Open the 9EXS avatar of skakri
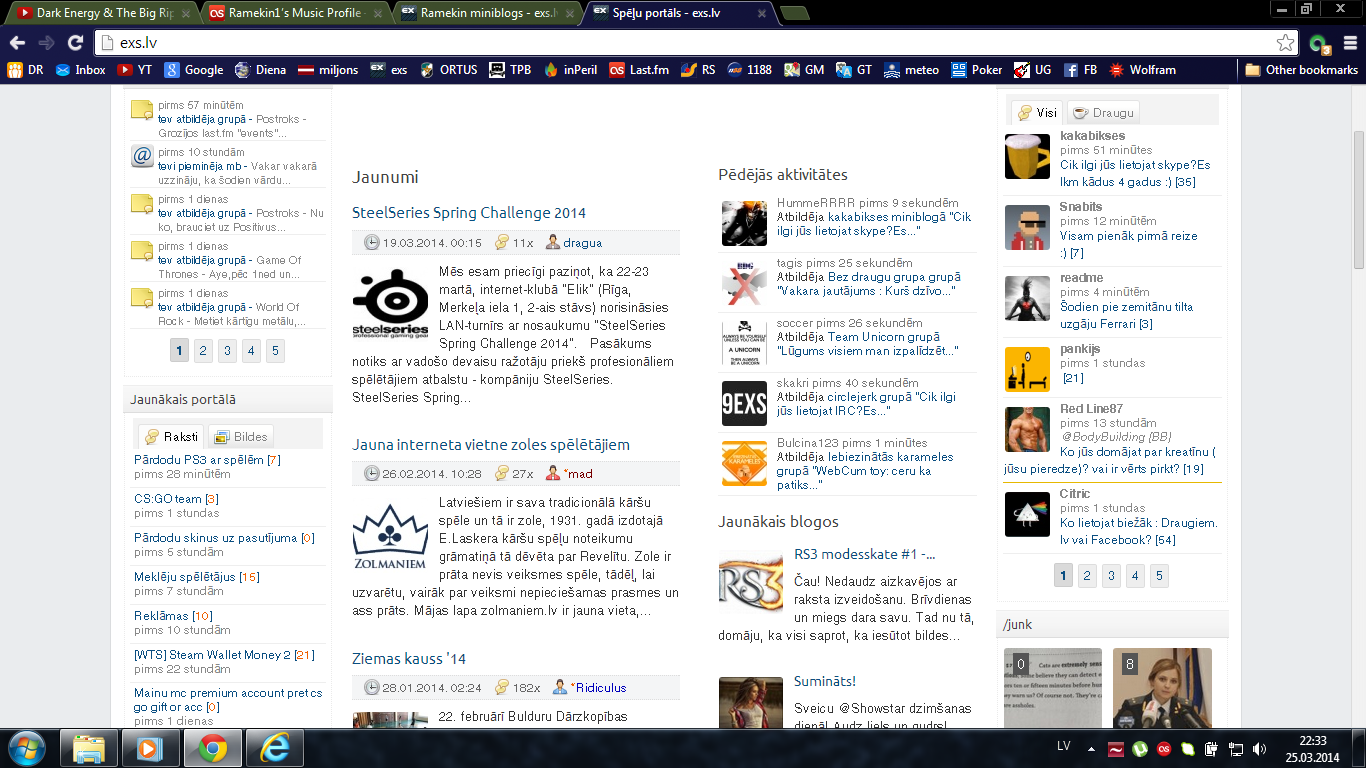 coord(744,403)
